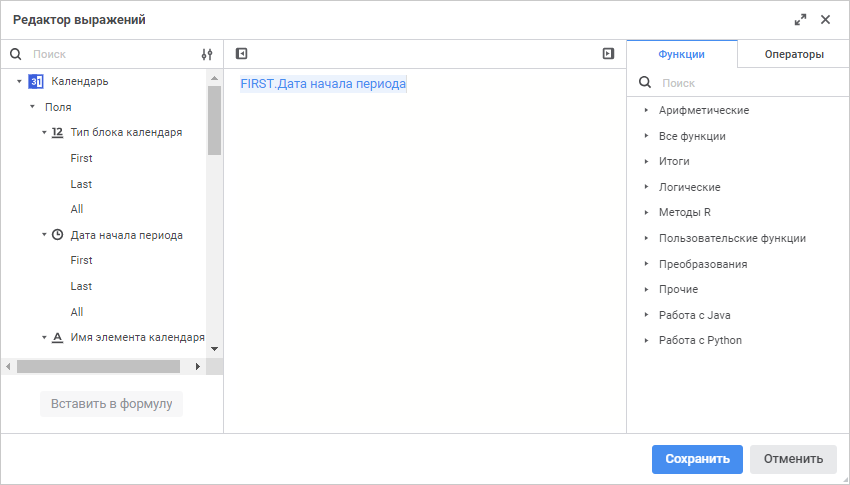Screen dimensions: 850x485
Task: Expand the expression editor dialog to fullscreen
Action: 800,20
